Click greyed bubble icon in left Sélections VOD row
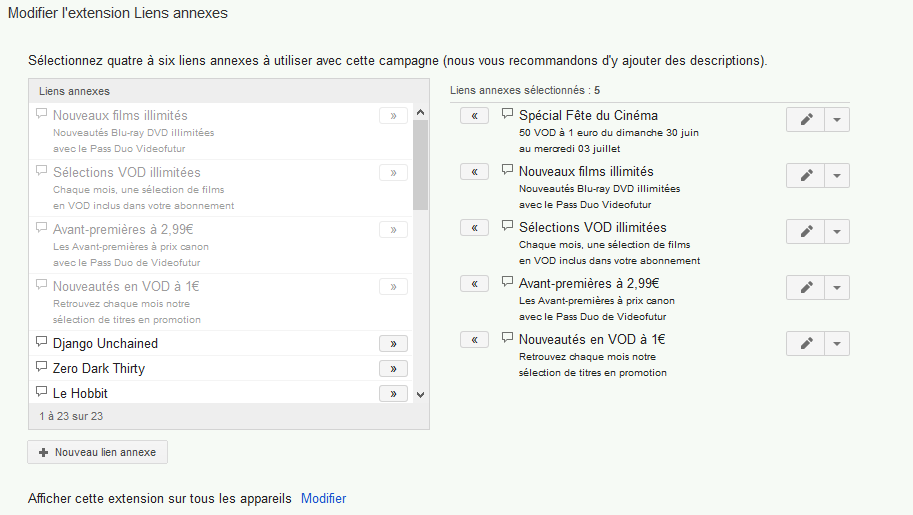Viewport: 913px width, 515px height. click(x=41, y=171)
